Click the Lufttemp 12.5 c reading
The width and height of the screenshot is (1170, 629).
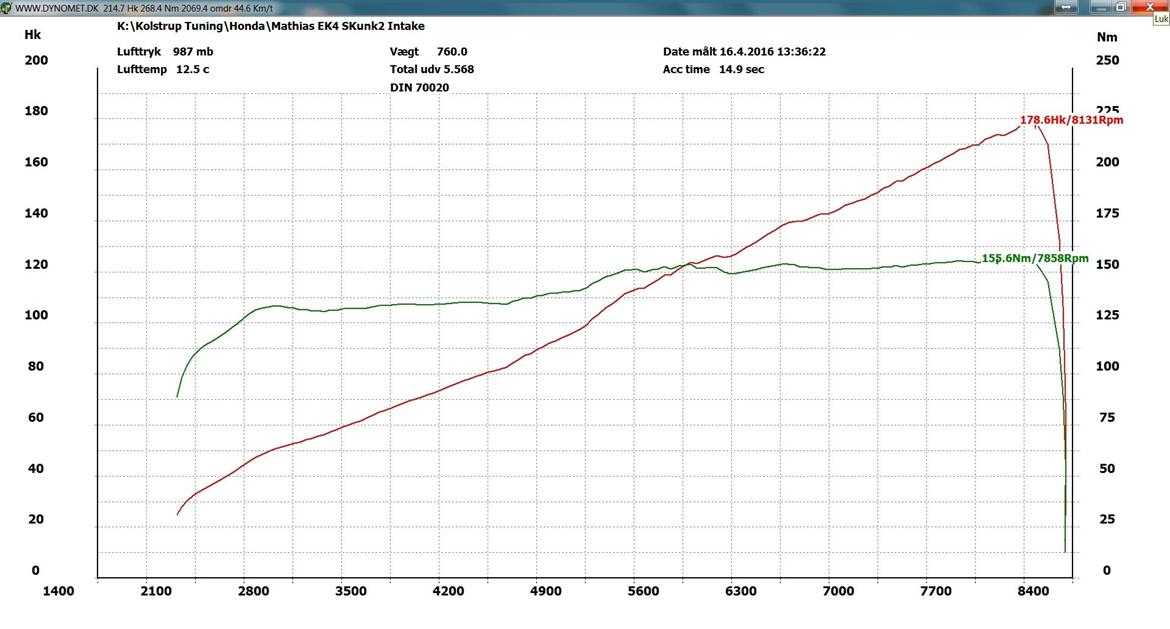pos(163,69)
